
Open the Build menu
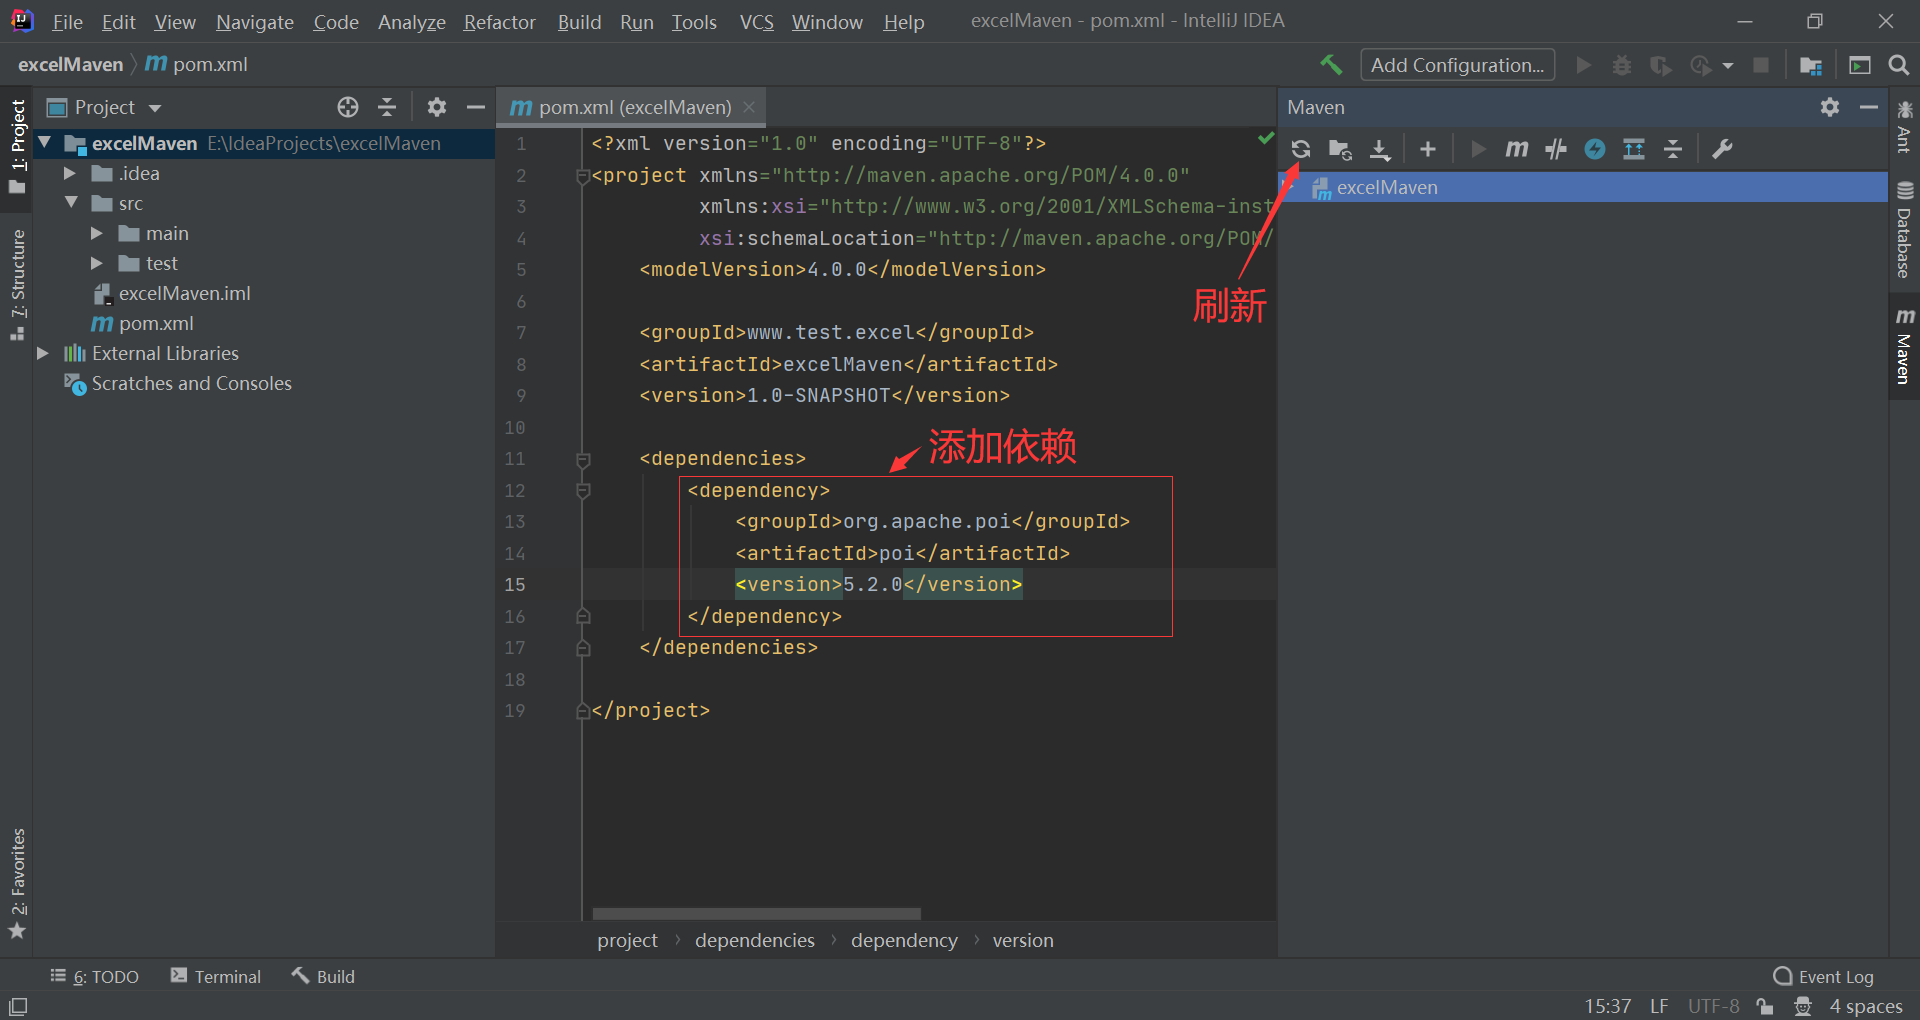(579, 22)
